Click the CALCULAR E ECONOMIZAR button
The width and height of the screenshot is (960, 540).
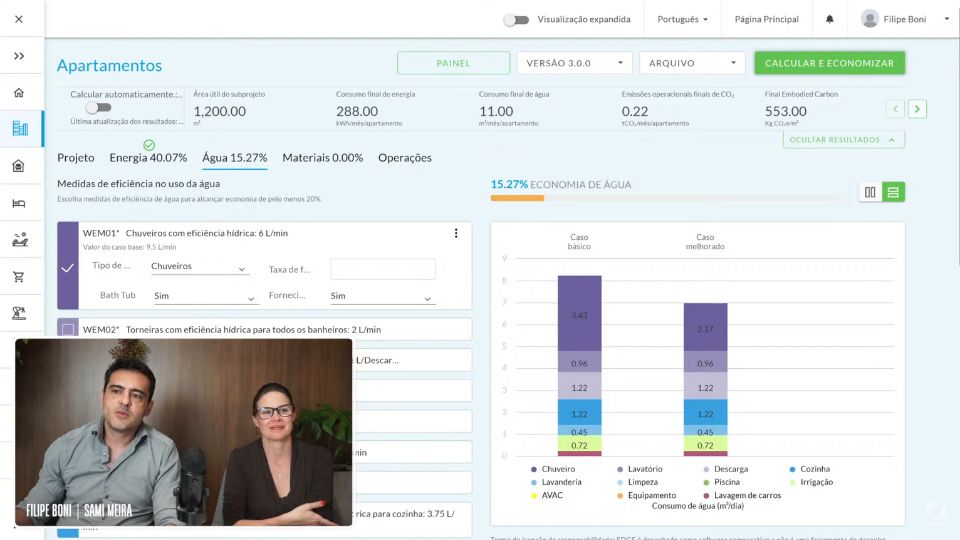829,63
